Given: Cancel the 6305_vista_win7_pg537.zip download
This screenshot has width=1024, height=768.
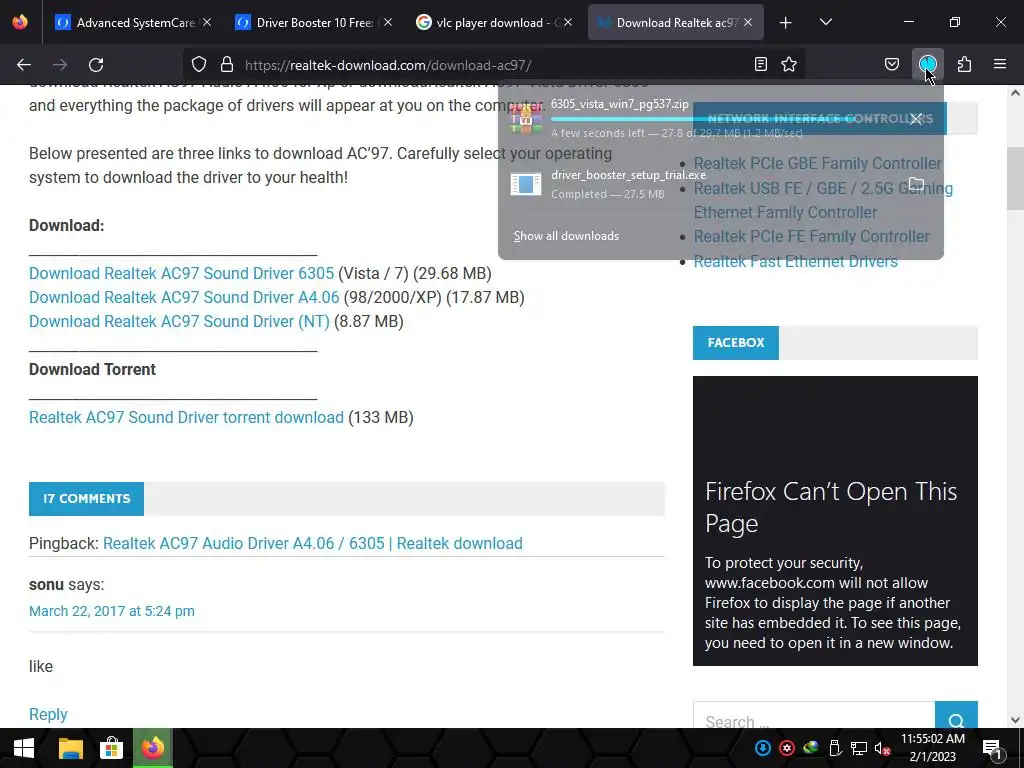Looking at the screenshot, I should click(x=916, y=119).
